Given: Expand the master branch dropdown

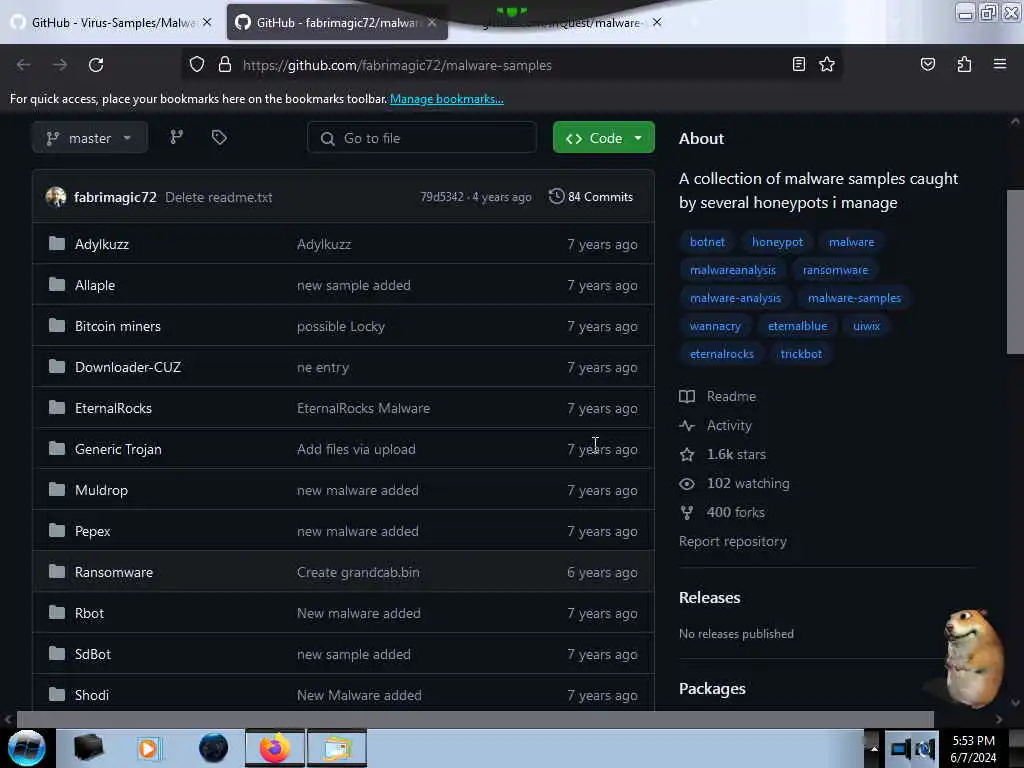Looking at the screenshot, I should [x=89, y=138].
